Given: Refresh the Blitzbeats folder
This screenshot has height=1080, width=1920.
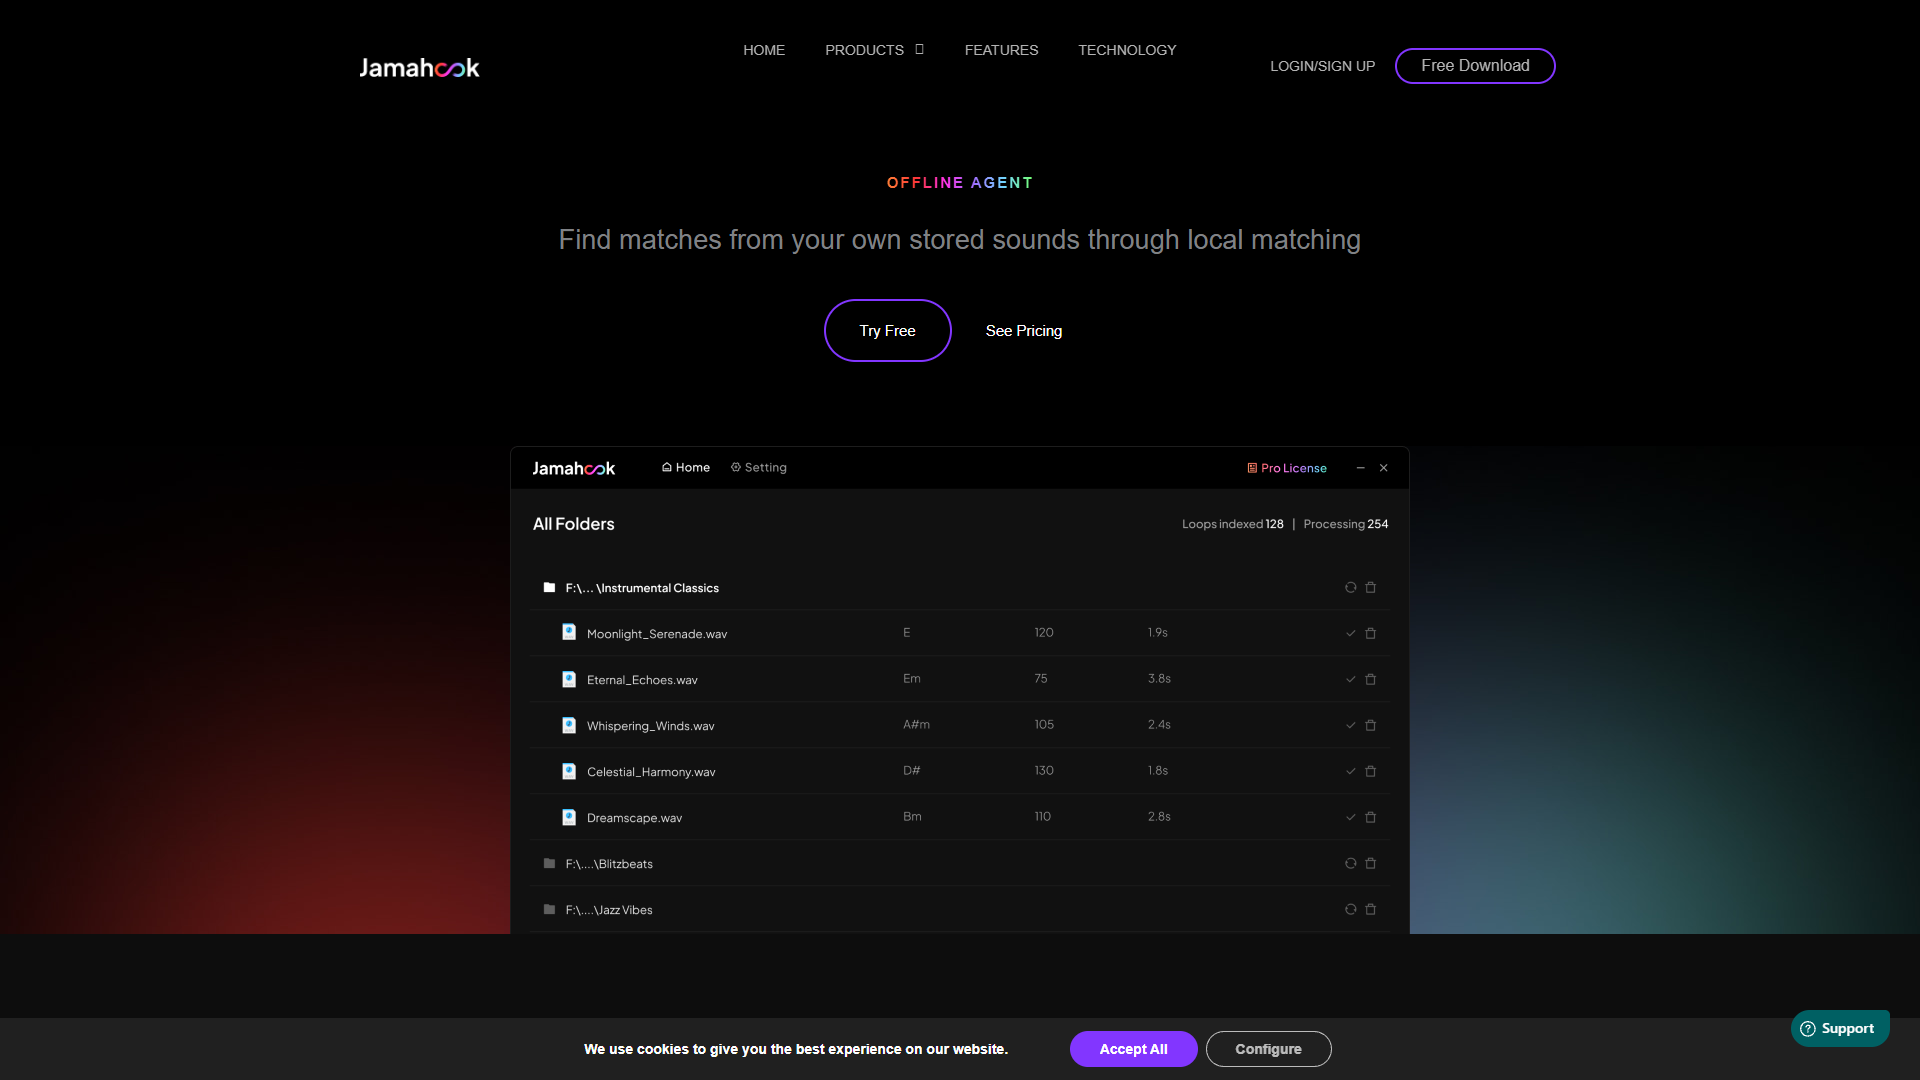Looking at the screenshot, I should tap(1351, 864).
